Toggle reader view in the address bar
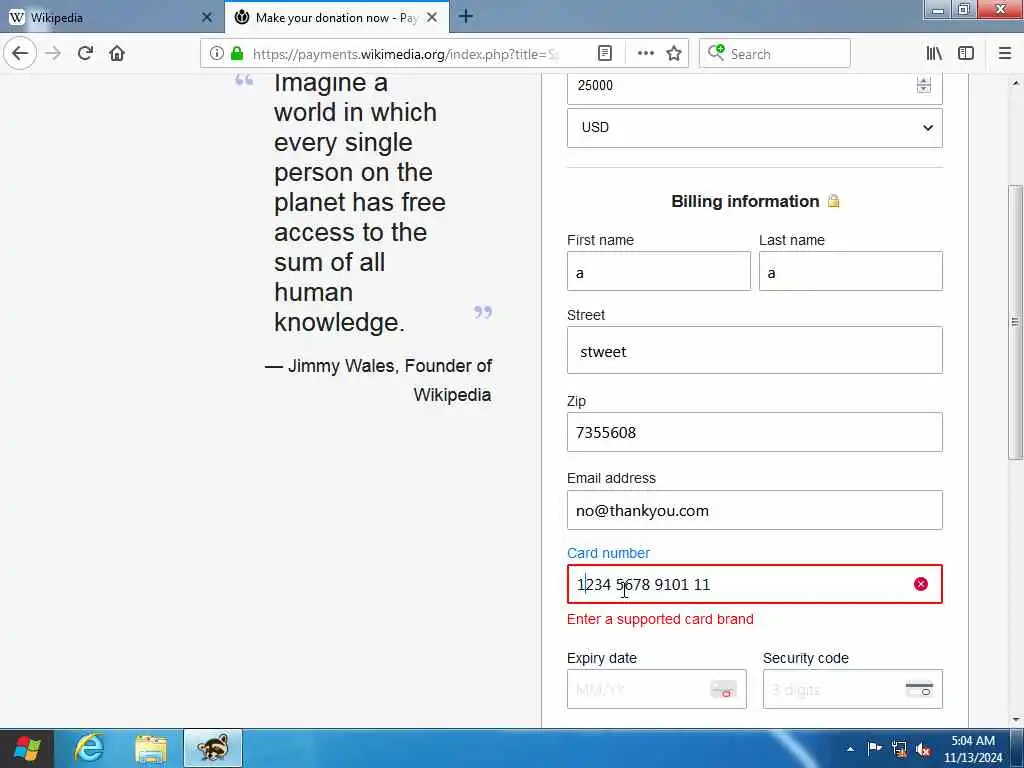 [605, 54]
